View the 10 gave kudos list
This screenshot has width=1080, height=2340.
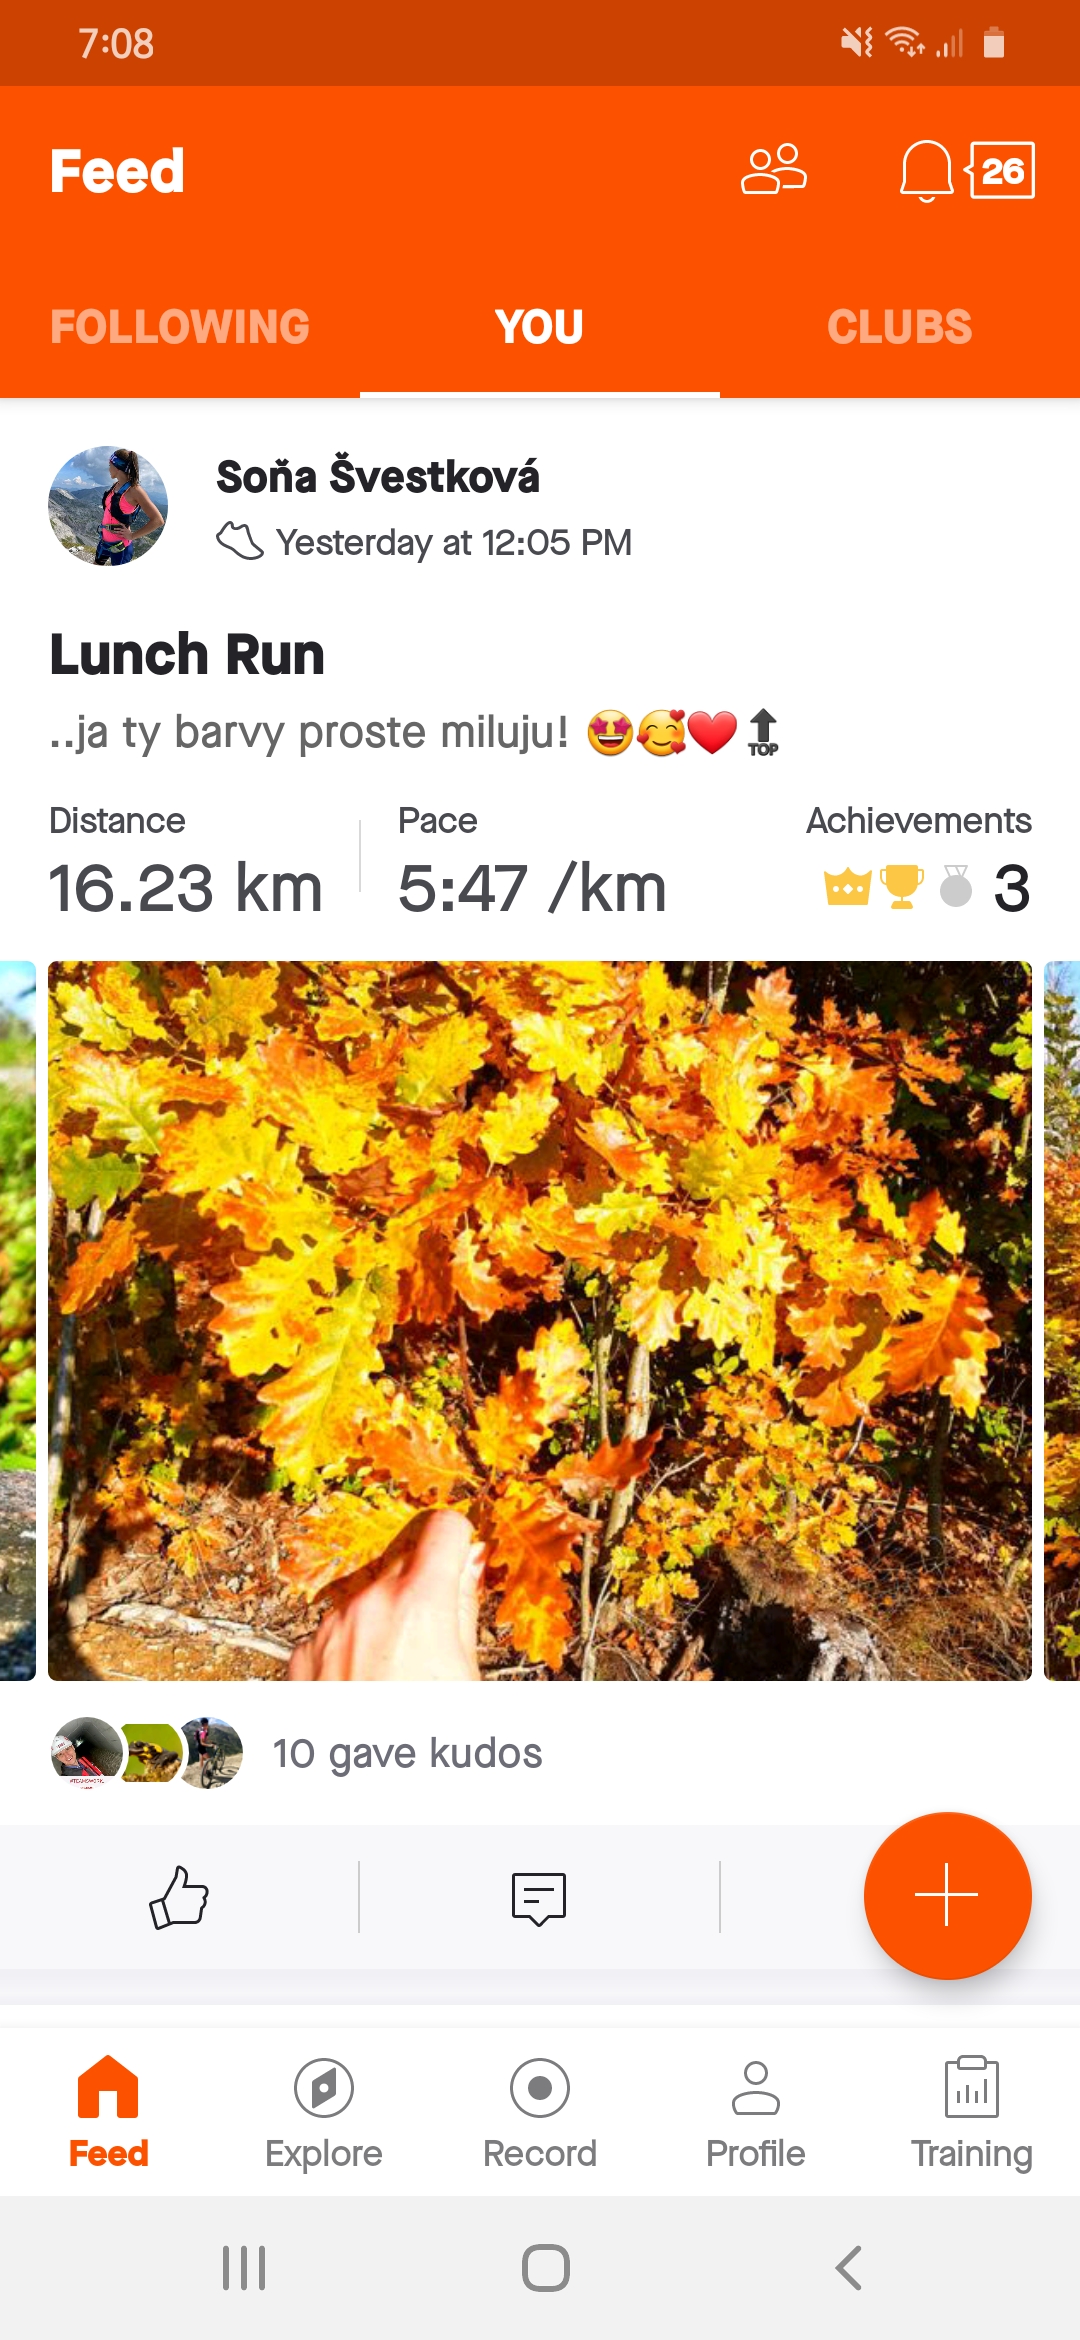coord(407,1753)
